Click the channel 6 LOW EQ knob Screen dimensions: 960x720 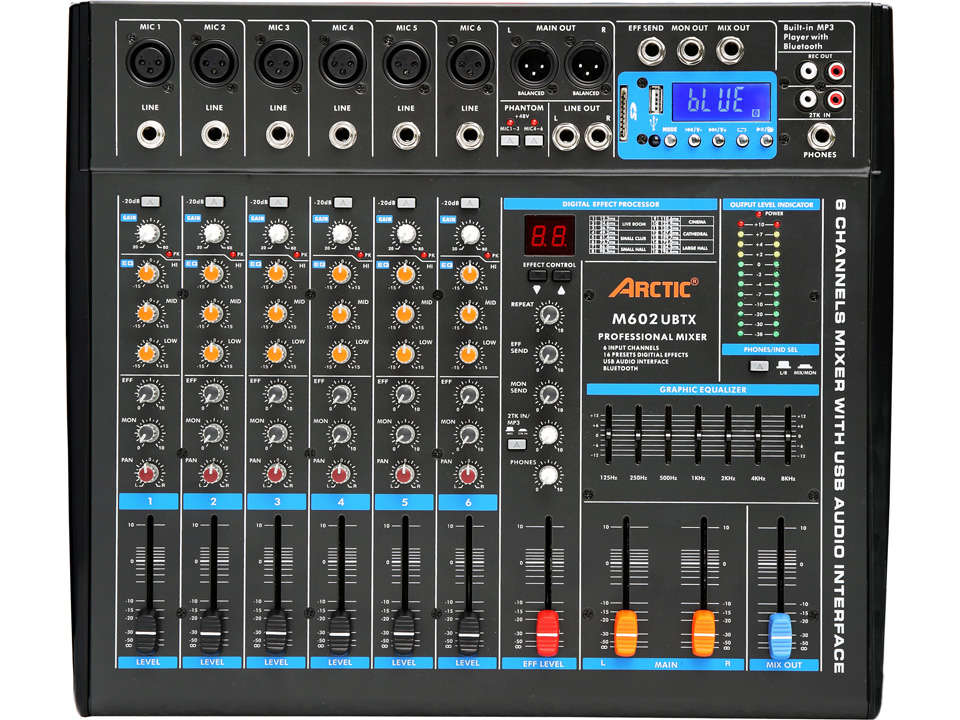pyautogui.click(x=469, y=353)
